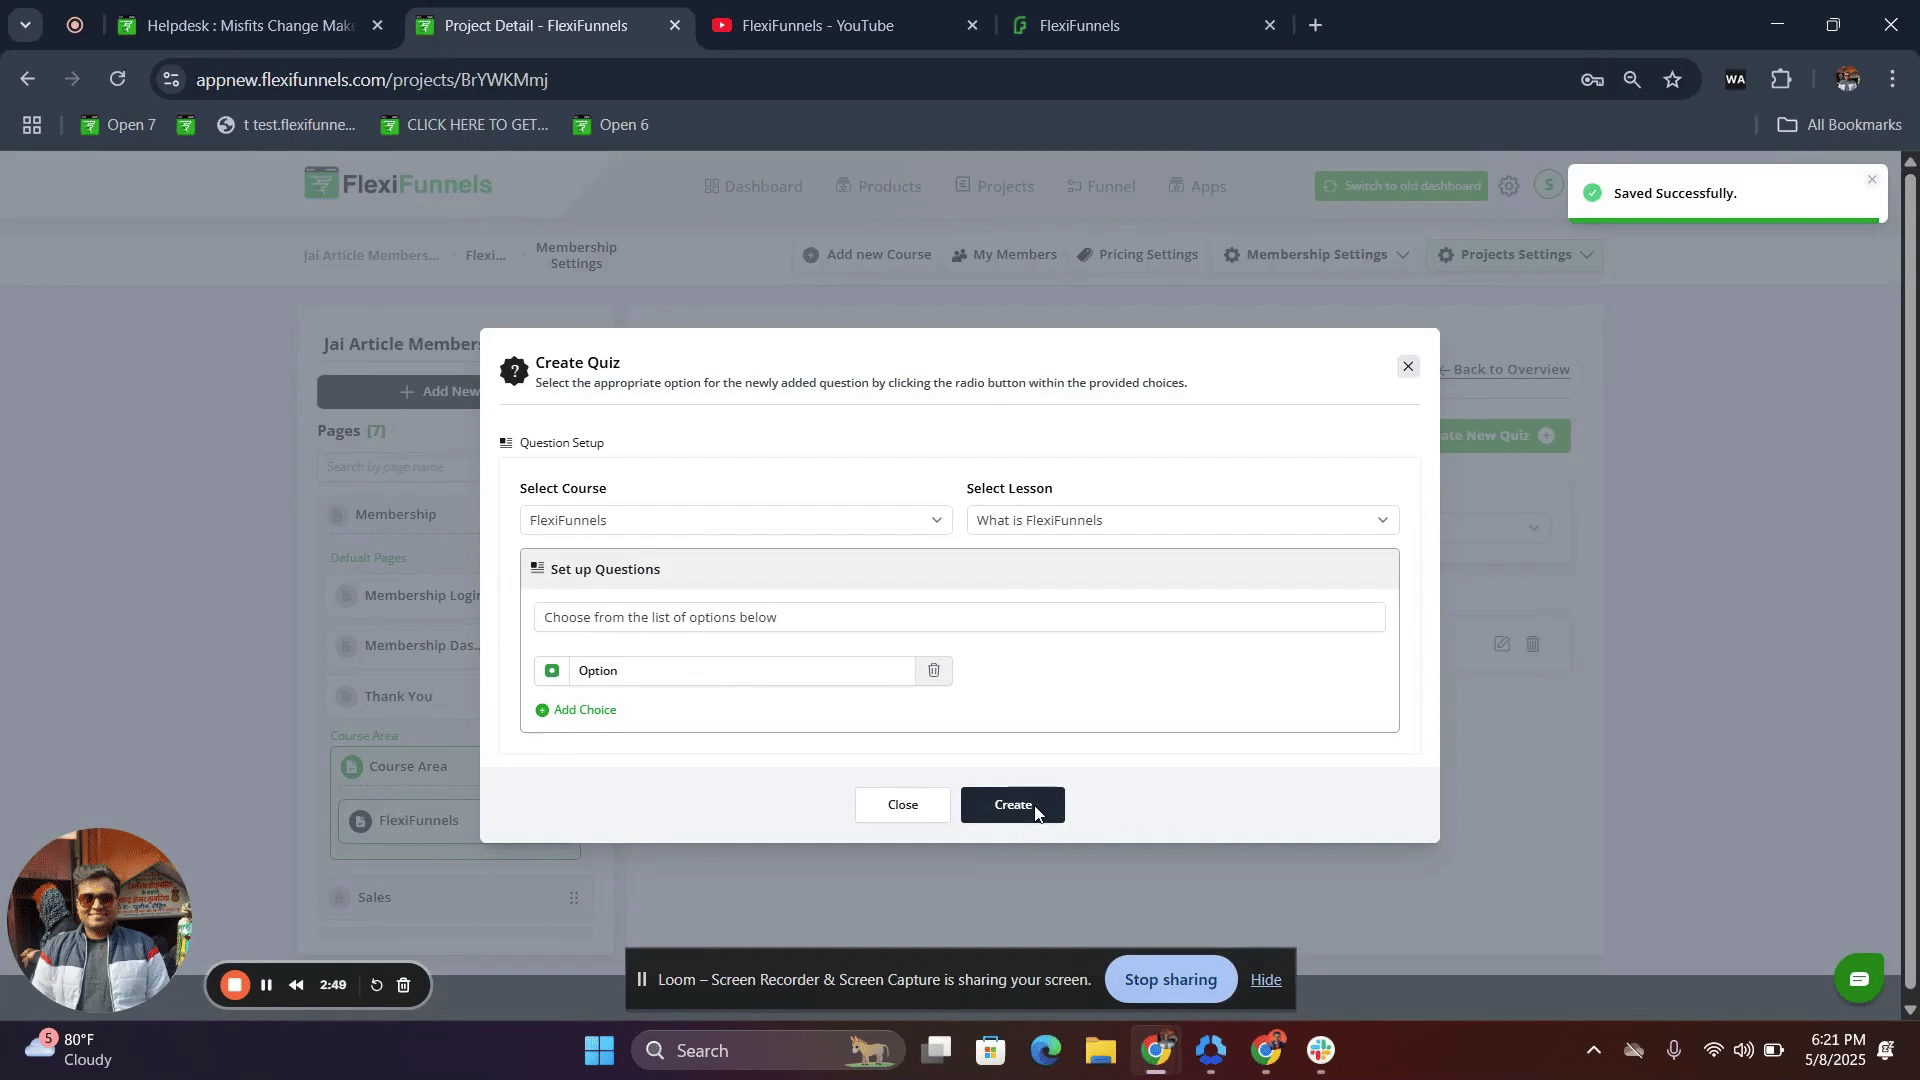Pause the Loom recording
The width and height of the screenshot is (1920, 1080).
click(x=266, y=985)
